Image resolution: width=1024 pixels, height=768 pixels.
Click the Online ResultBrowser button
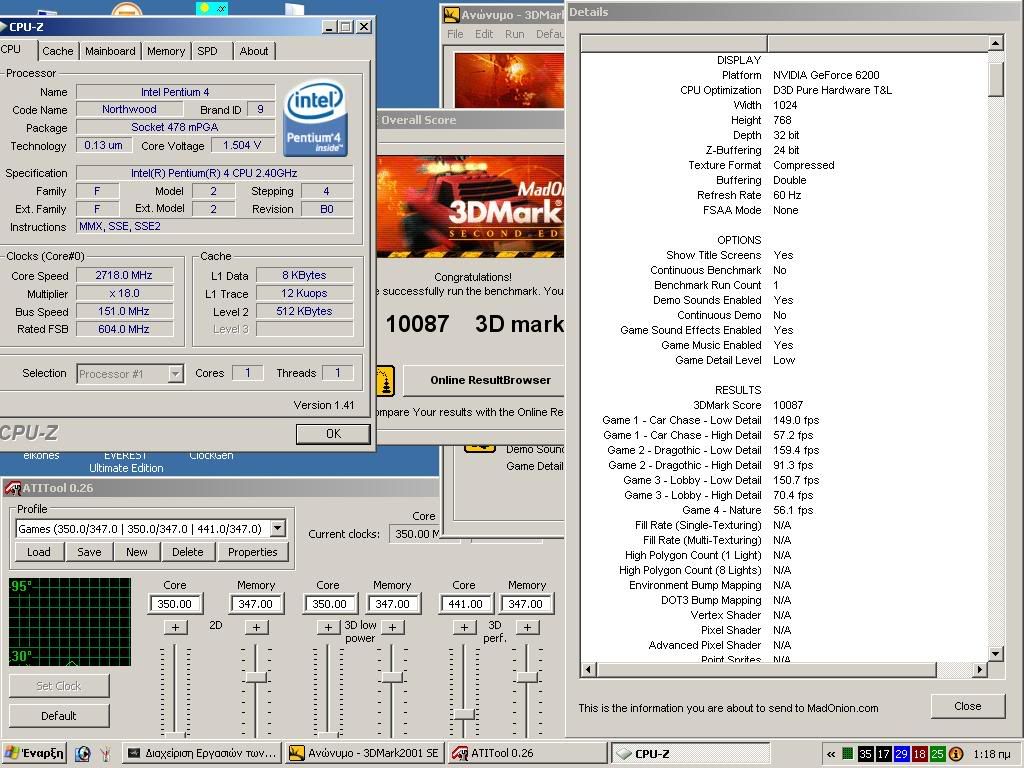(x=490, y=380)
